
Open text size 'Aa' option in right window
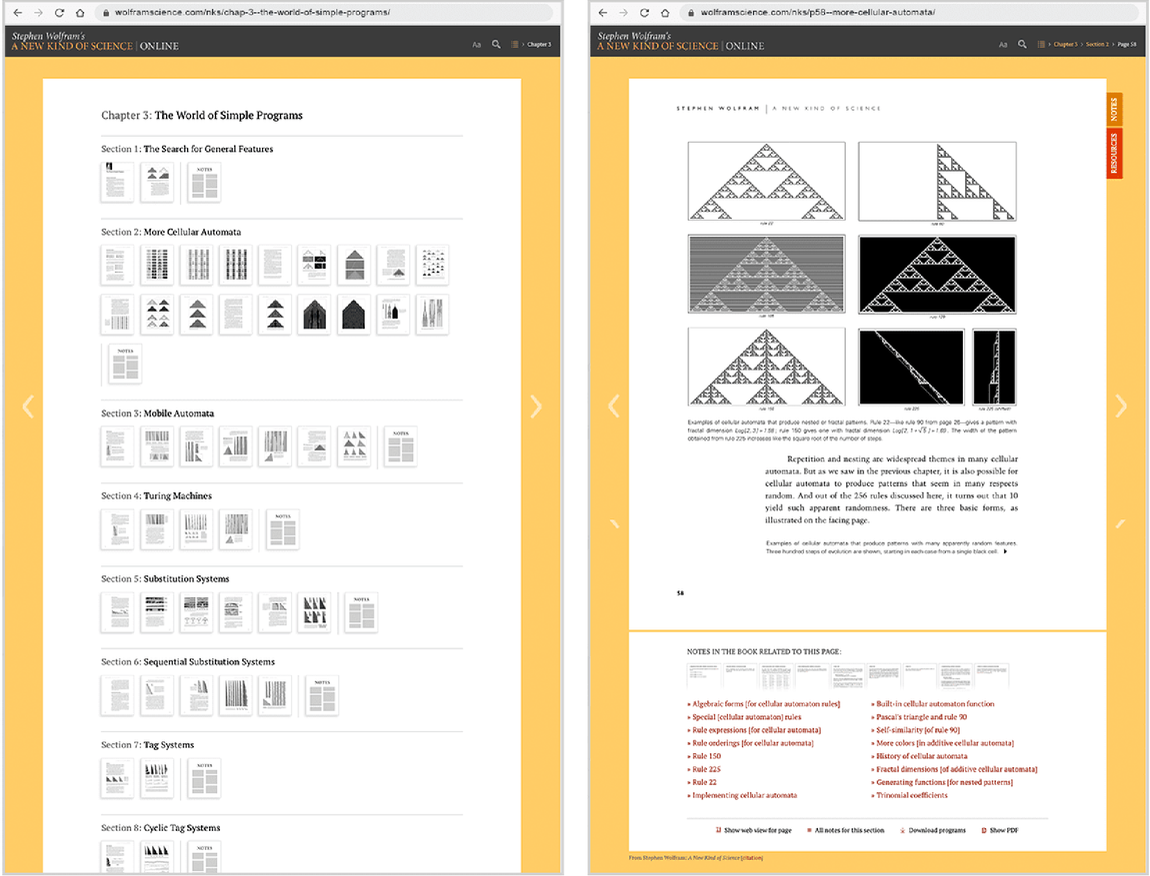pos(1003,44)
